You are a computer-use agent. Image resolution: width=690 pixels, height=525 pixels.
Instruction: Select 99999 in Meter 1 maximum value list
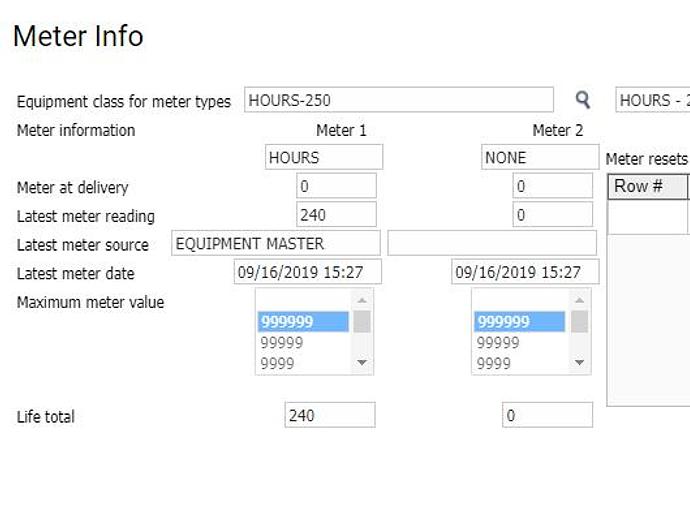(x=303, y=343)
